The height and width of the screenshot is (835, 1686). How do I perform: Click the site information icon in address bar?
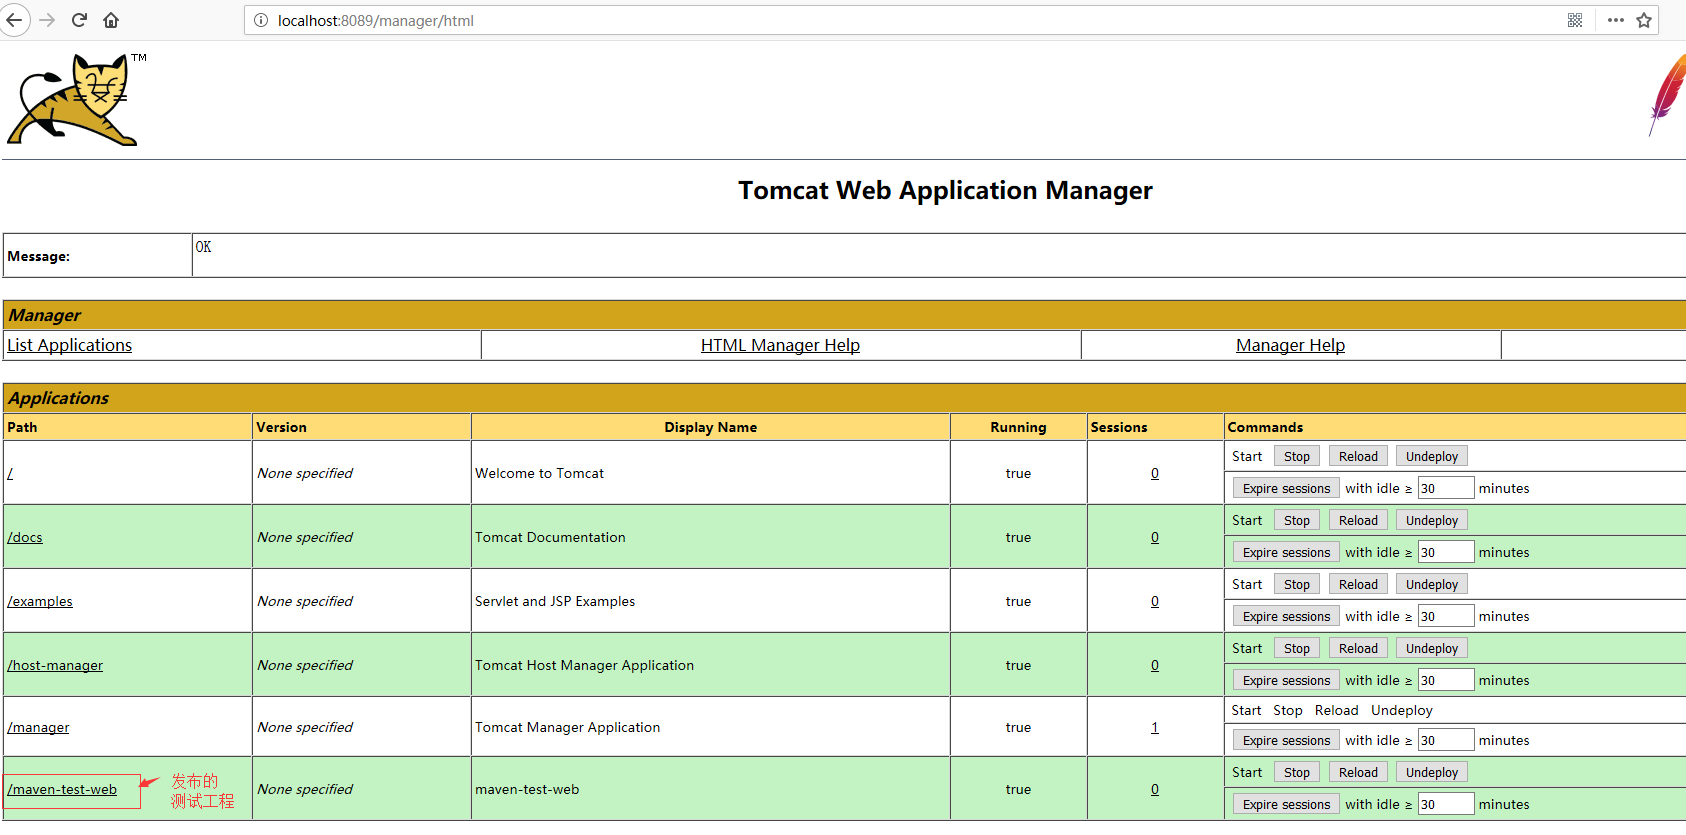(261, 20)
